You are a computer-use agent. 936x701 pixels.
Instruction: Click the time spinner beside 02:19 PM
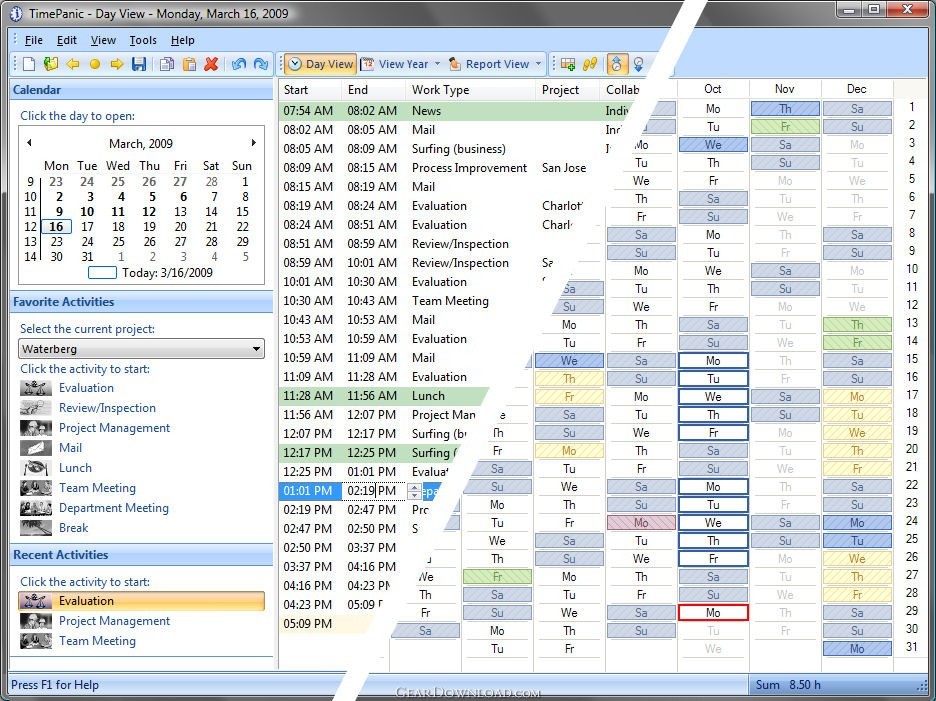pos(414,491)
